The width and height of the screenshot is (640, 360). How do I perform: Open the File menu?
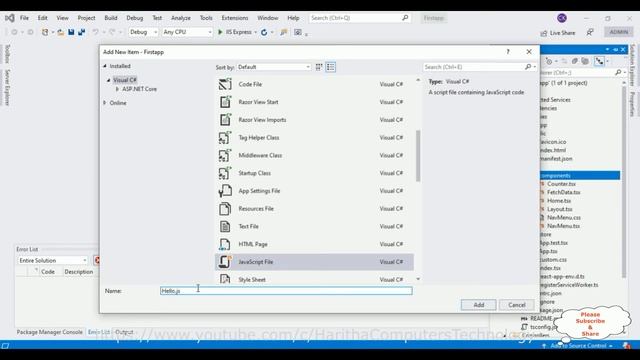(24, 18)
